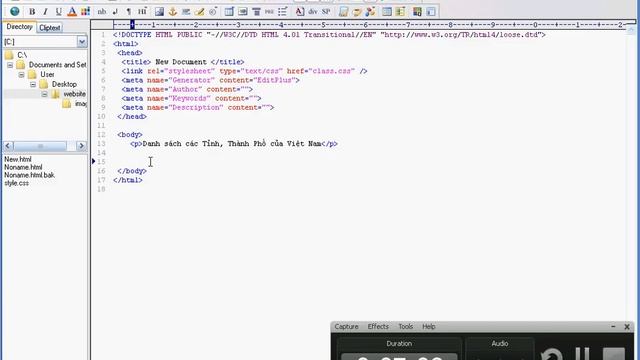This screenshot has width=640, height=360.
Task: Select the website folder in tree
Action: pos(74,94)
